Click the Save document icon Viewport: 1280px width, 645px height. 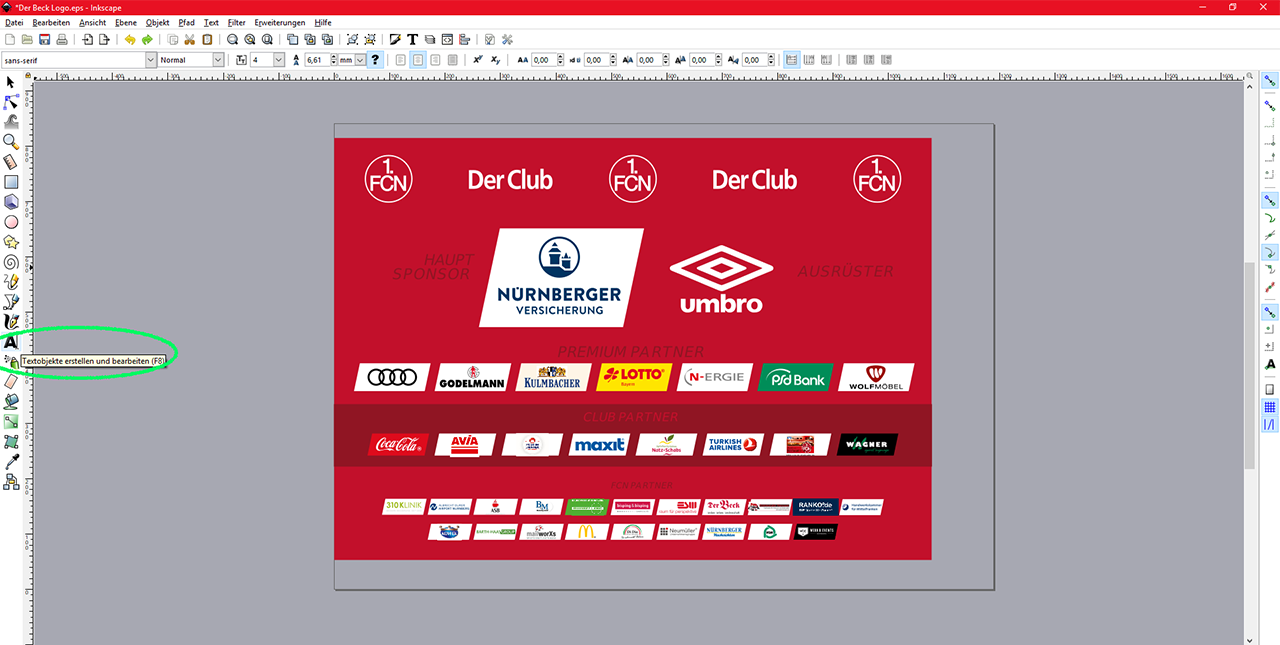[45, 40]
